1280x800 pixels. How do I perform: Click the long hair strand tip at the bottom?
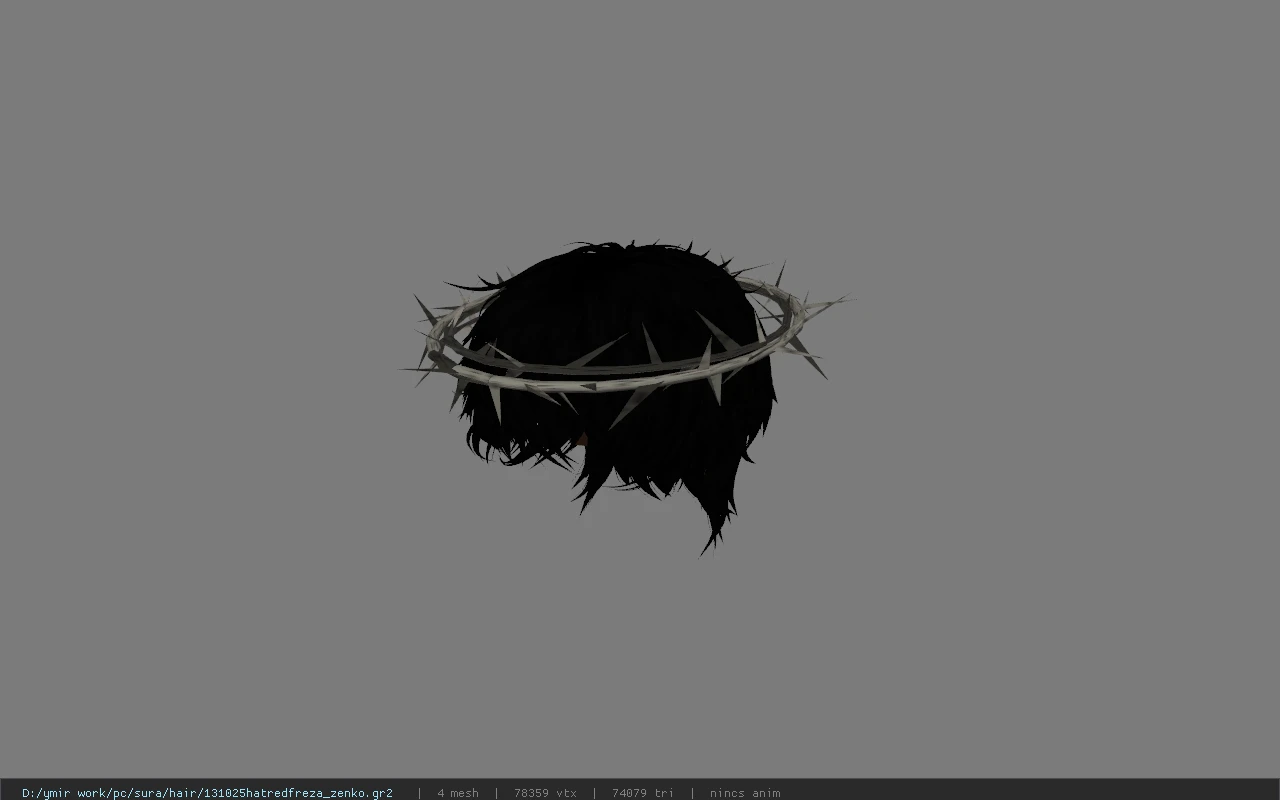click(x=712, y=540)
